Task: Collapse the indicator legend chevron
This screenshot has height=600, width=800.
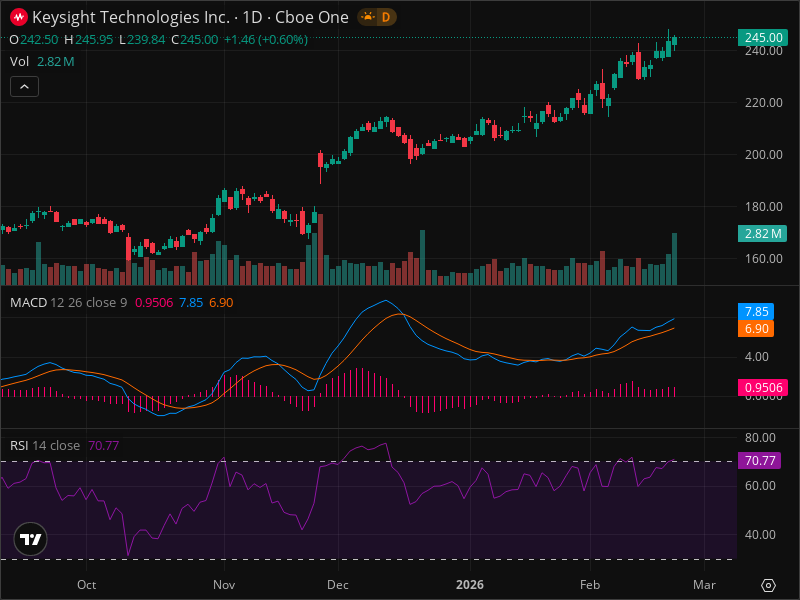Action: click(24, 87)
